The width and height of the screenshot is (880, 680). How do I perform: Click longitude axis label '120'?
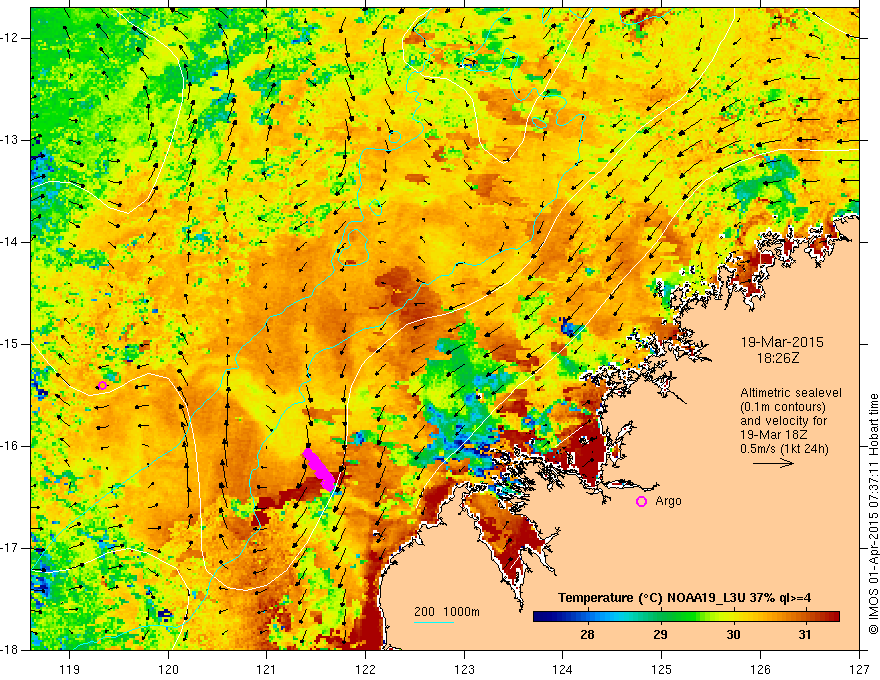pos(168,669)
